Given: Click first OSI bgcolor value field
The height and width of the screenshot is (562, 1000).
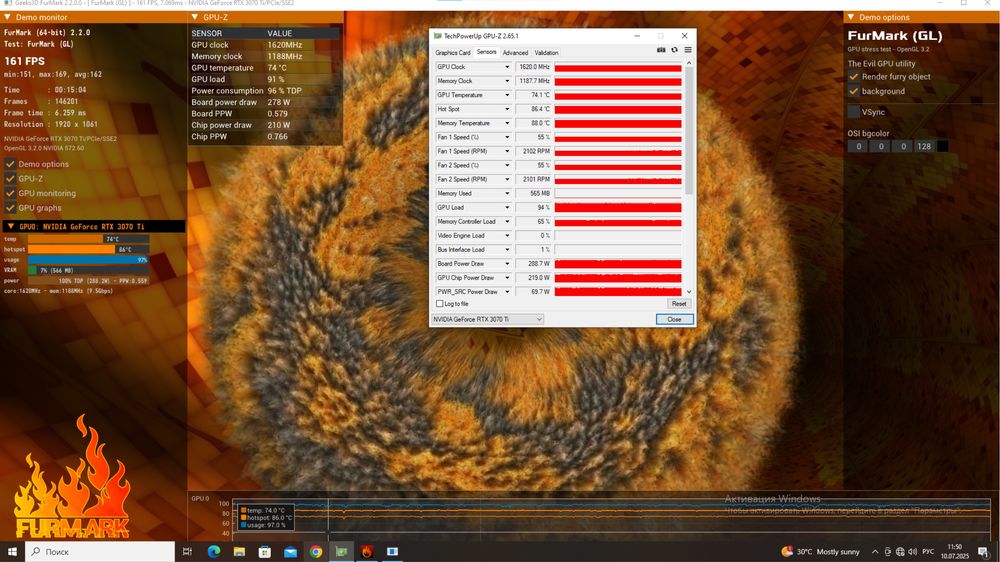Looking at the screenshot, I should (x=858, y=146).
